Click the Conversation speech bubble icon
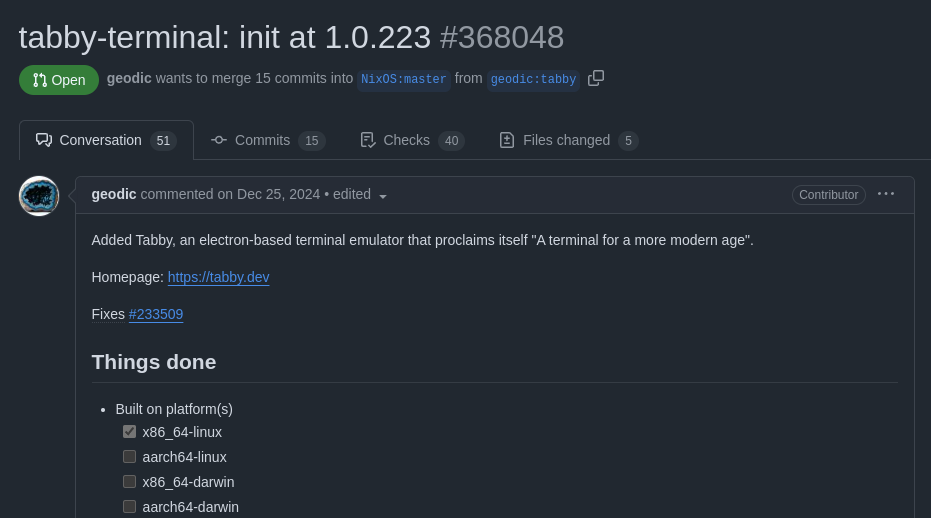The image size is (931, 518). tap(44, 140)
